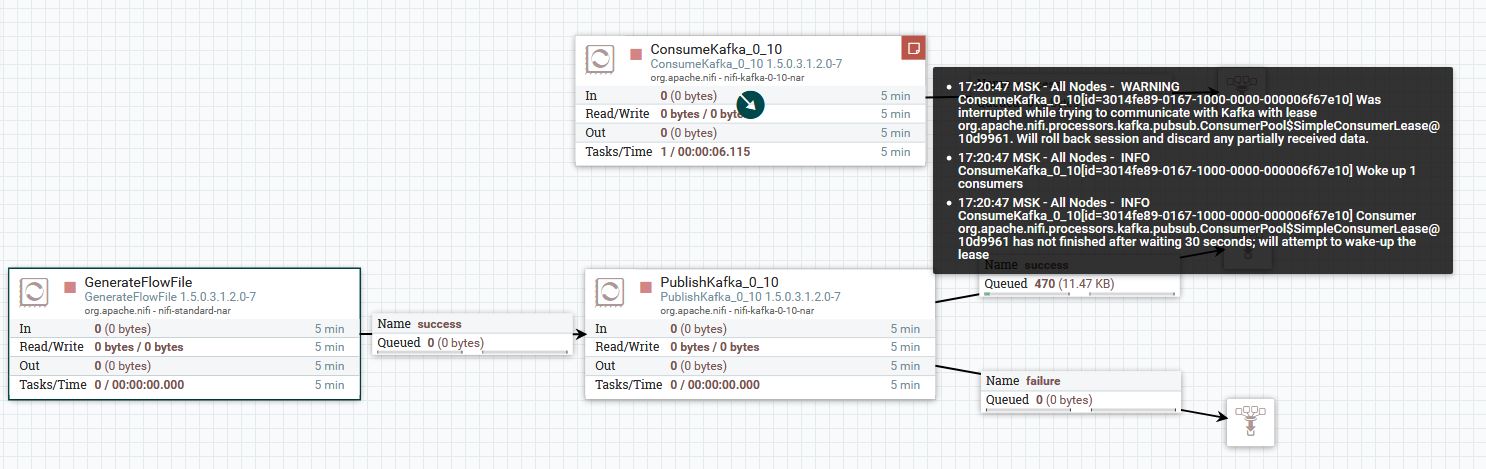Screen dimensions: 1486x469
Task: Click '5 min' in ConsumeKafka_0_10 Tasks/Time row
Action: [x=895, y=152]
